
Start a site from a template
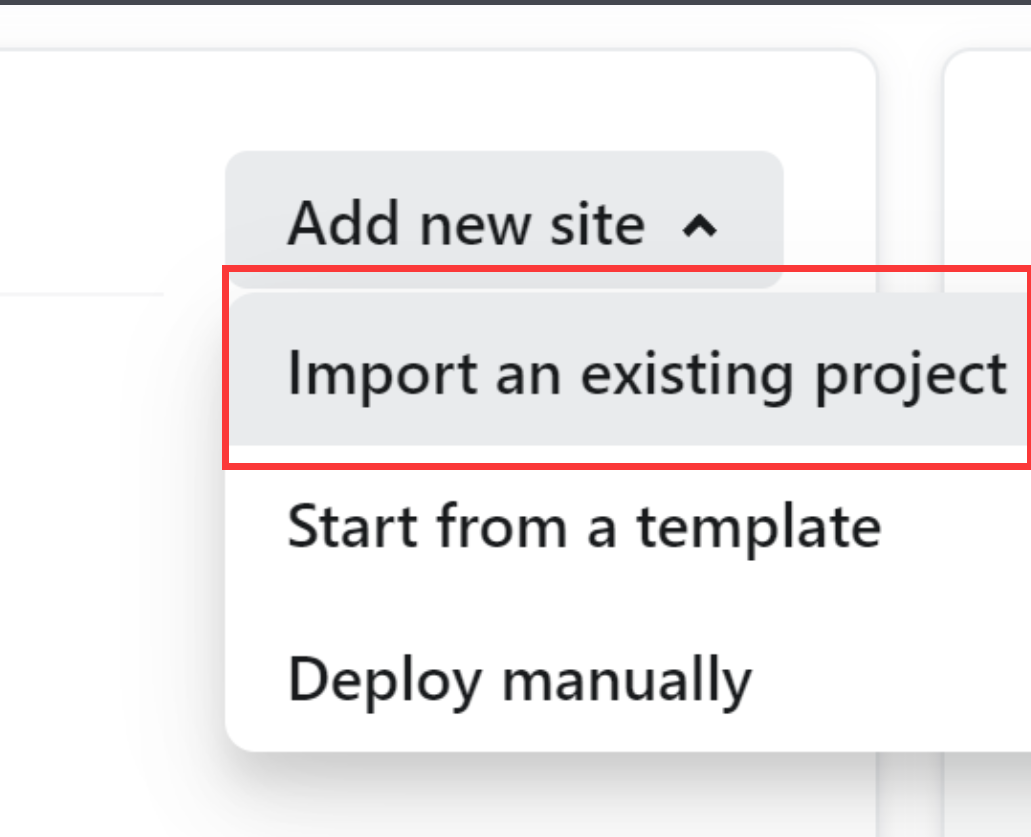[628, 525]
